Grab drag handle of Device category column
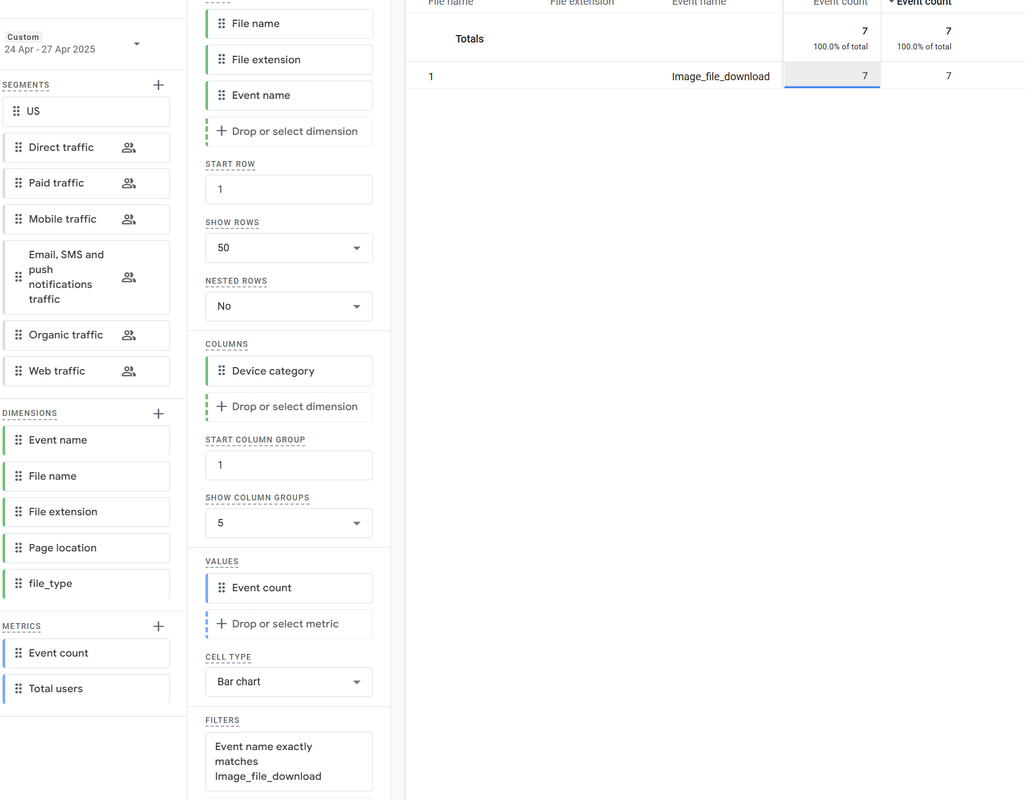 (222, 371)
